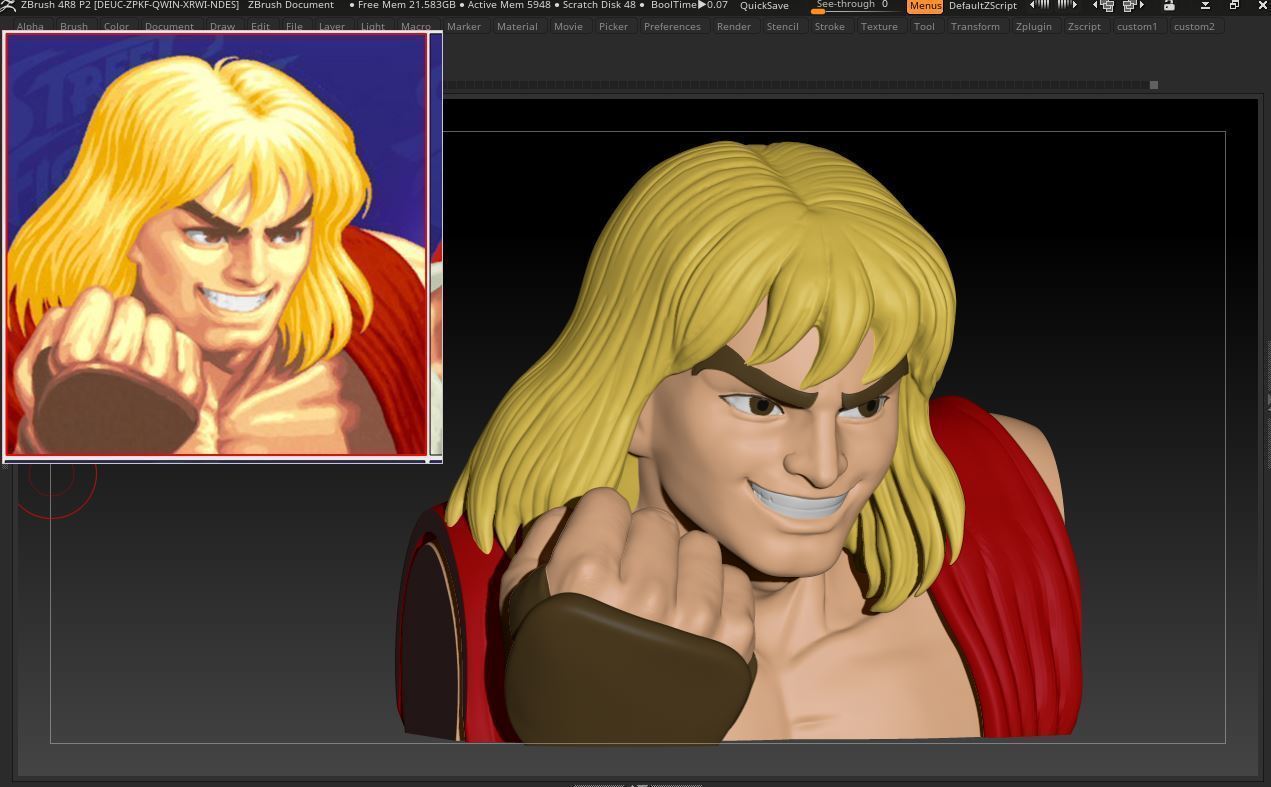1271x787 pixels.
Task: Open the Picker menu
Action: [x=613, y=26]
